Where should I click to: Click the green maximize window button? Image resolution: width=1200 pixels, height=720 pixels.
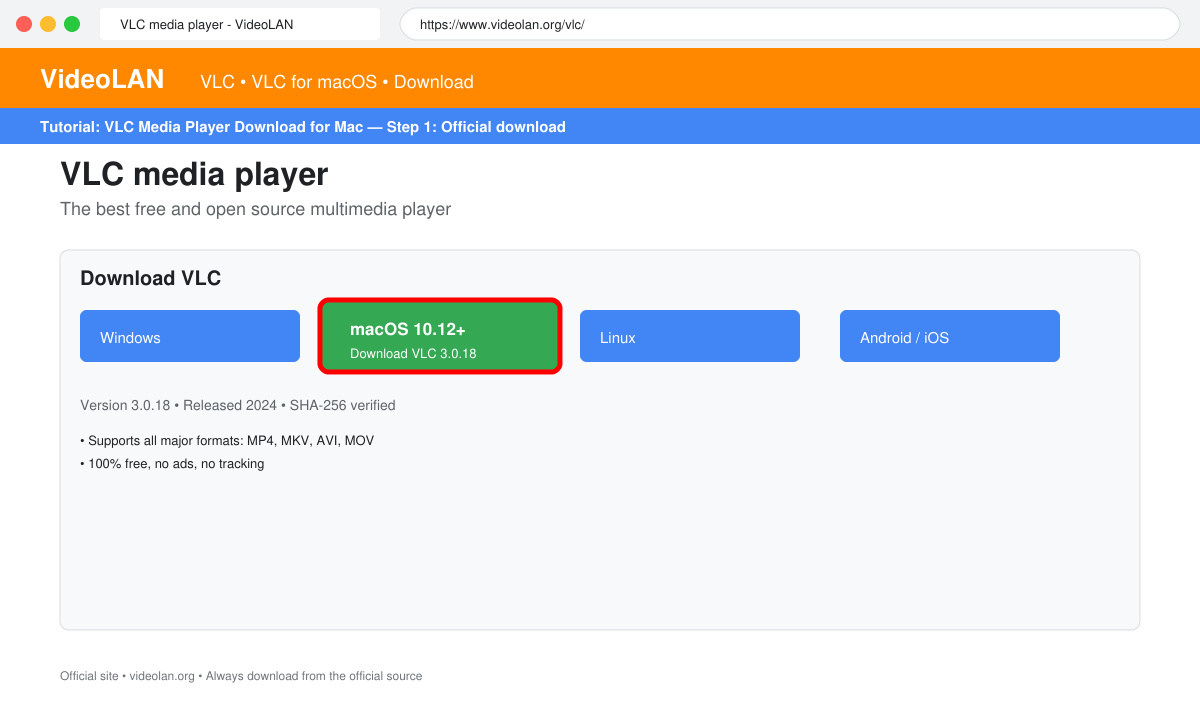pyautogui.click(x=72, y=24)
